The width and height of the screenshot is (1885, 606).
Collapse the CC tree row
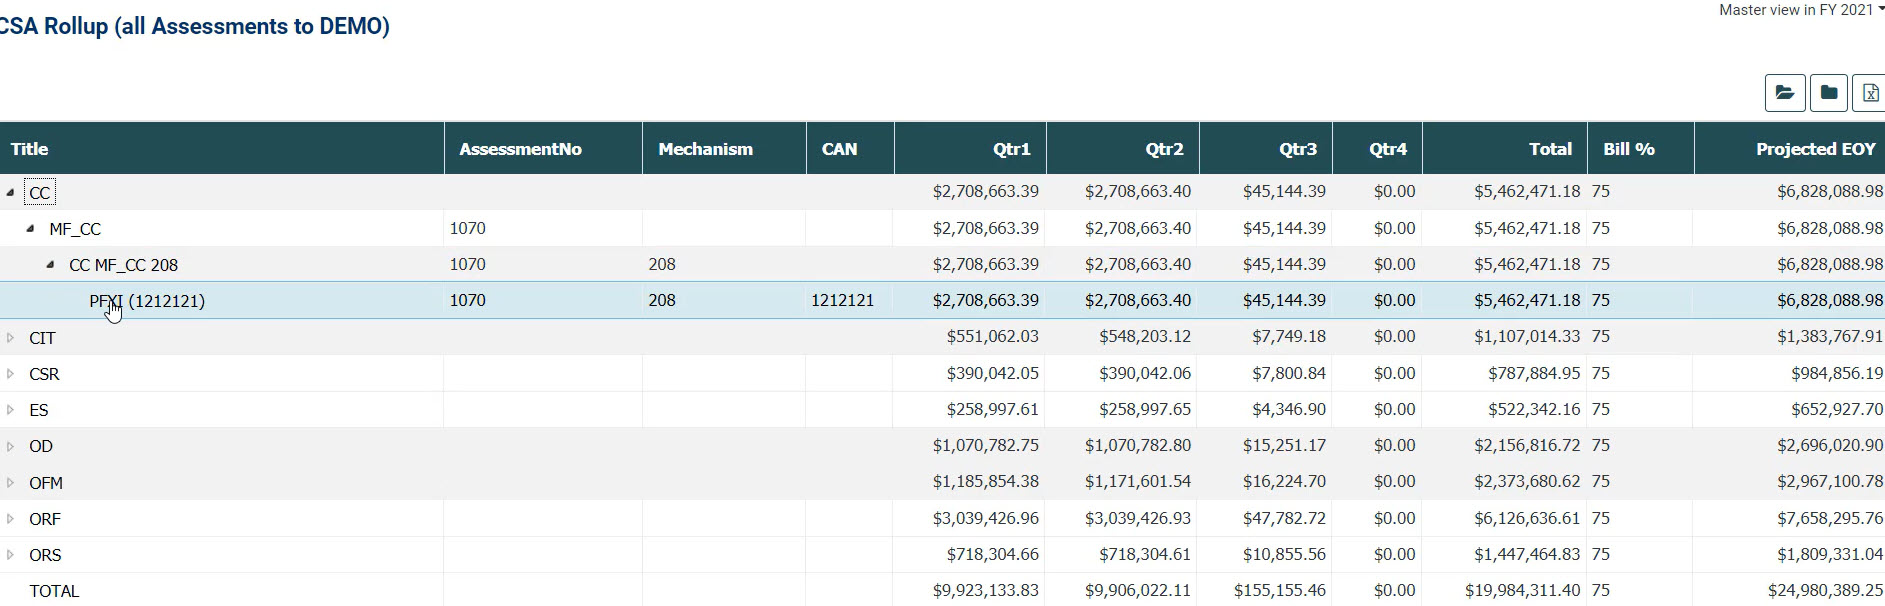point(10,192)
